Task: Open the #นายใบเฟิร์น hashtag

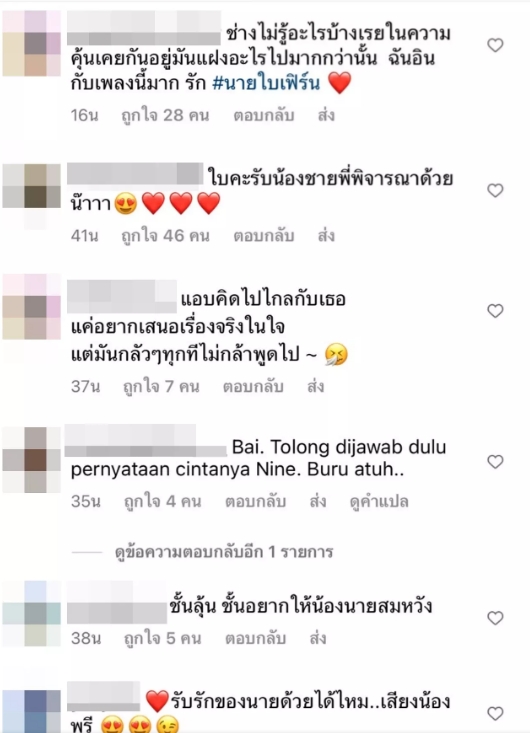Action: [266, 83]
